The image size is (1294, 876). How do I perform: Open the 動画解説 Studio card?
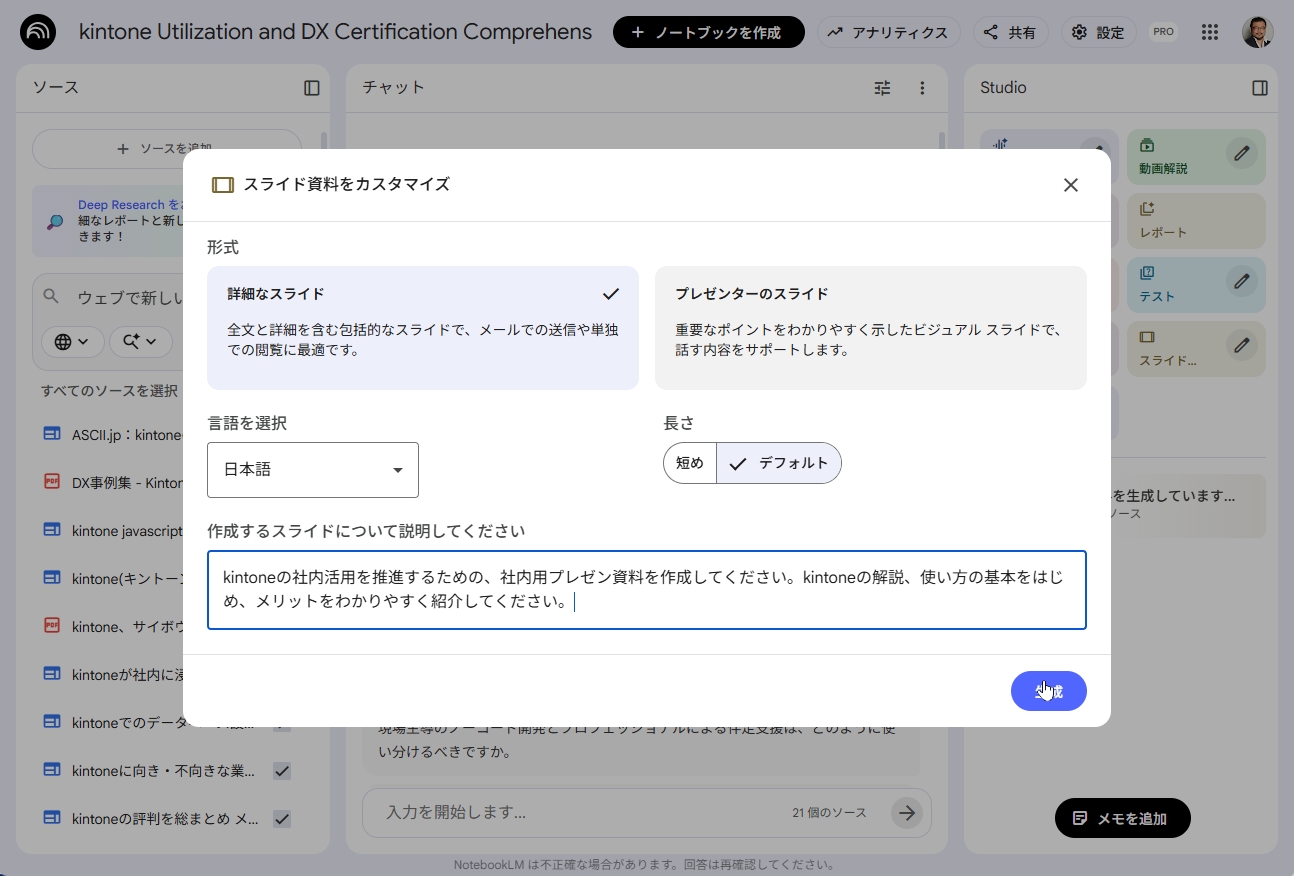pos(1196,157)
